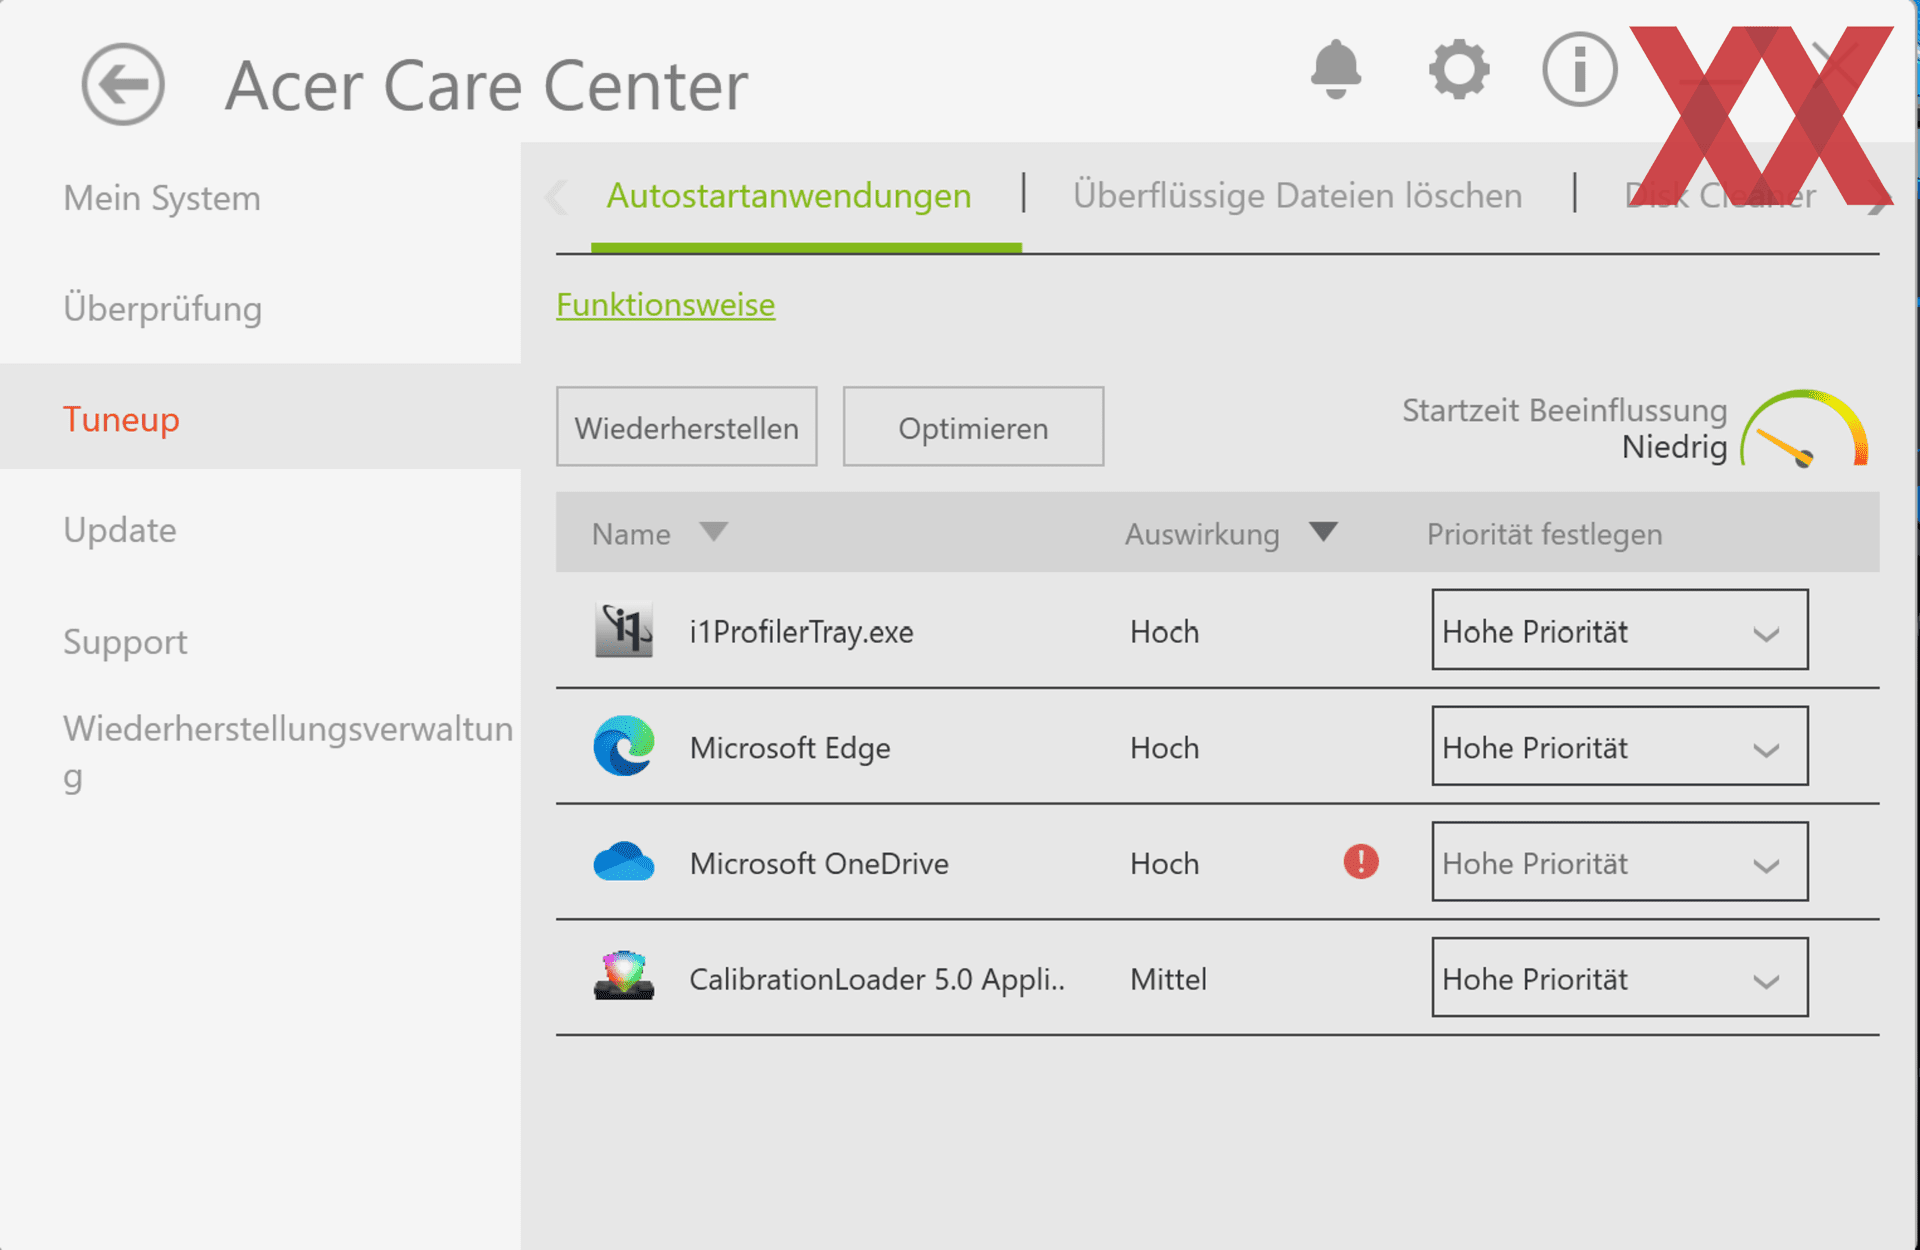Screen dimensions: 1920x1250
Task: Click Hoch impact in Microsoft OneDrive row
Action: (x=1164, y=863)
